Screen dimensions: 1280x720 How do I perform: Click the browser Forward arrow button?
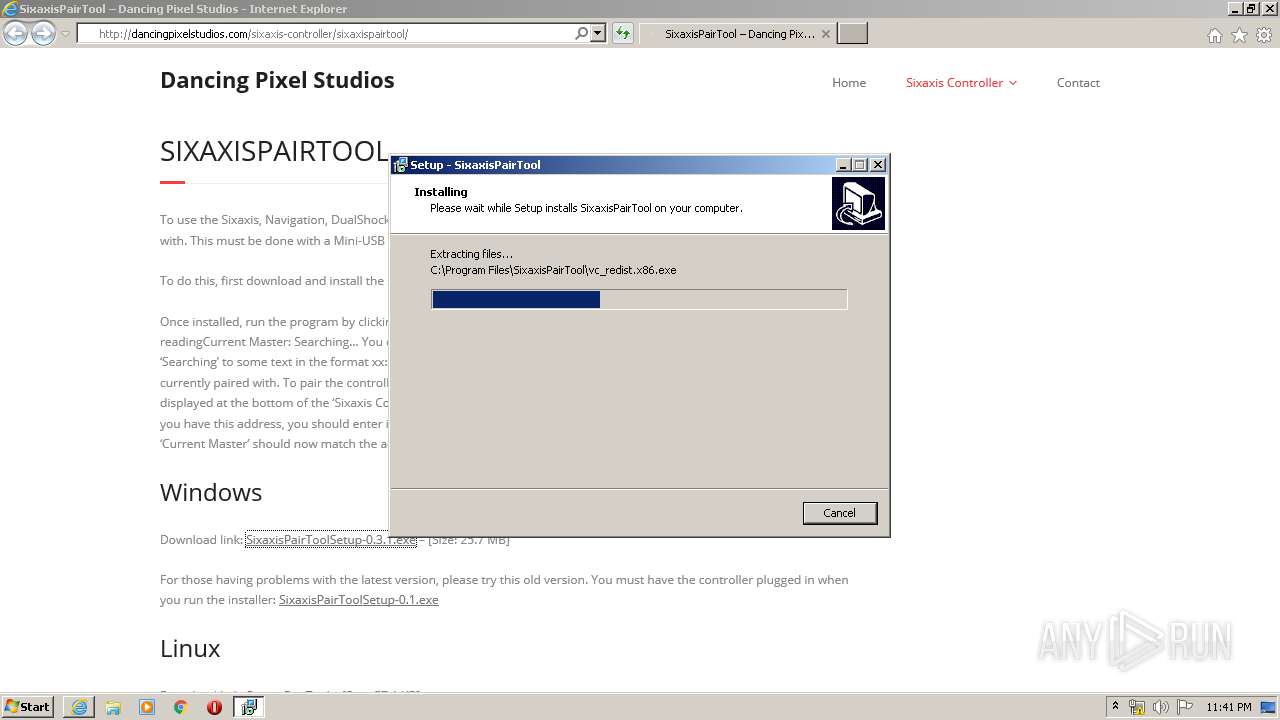point(43,33)
